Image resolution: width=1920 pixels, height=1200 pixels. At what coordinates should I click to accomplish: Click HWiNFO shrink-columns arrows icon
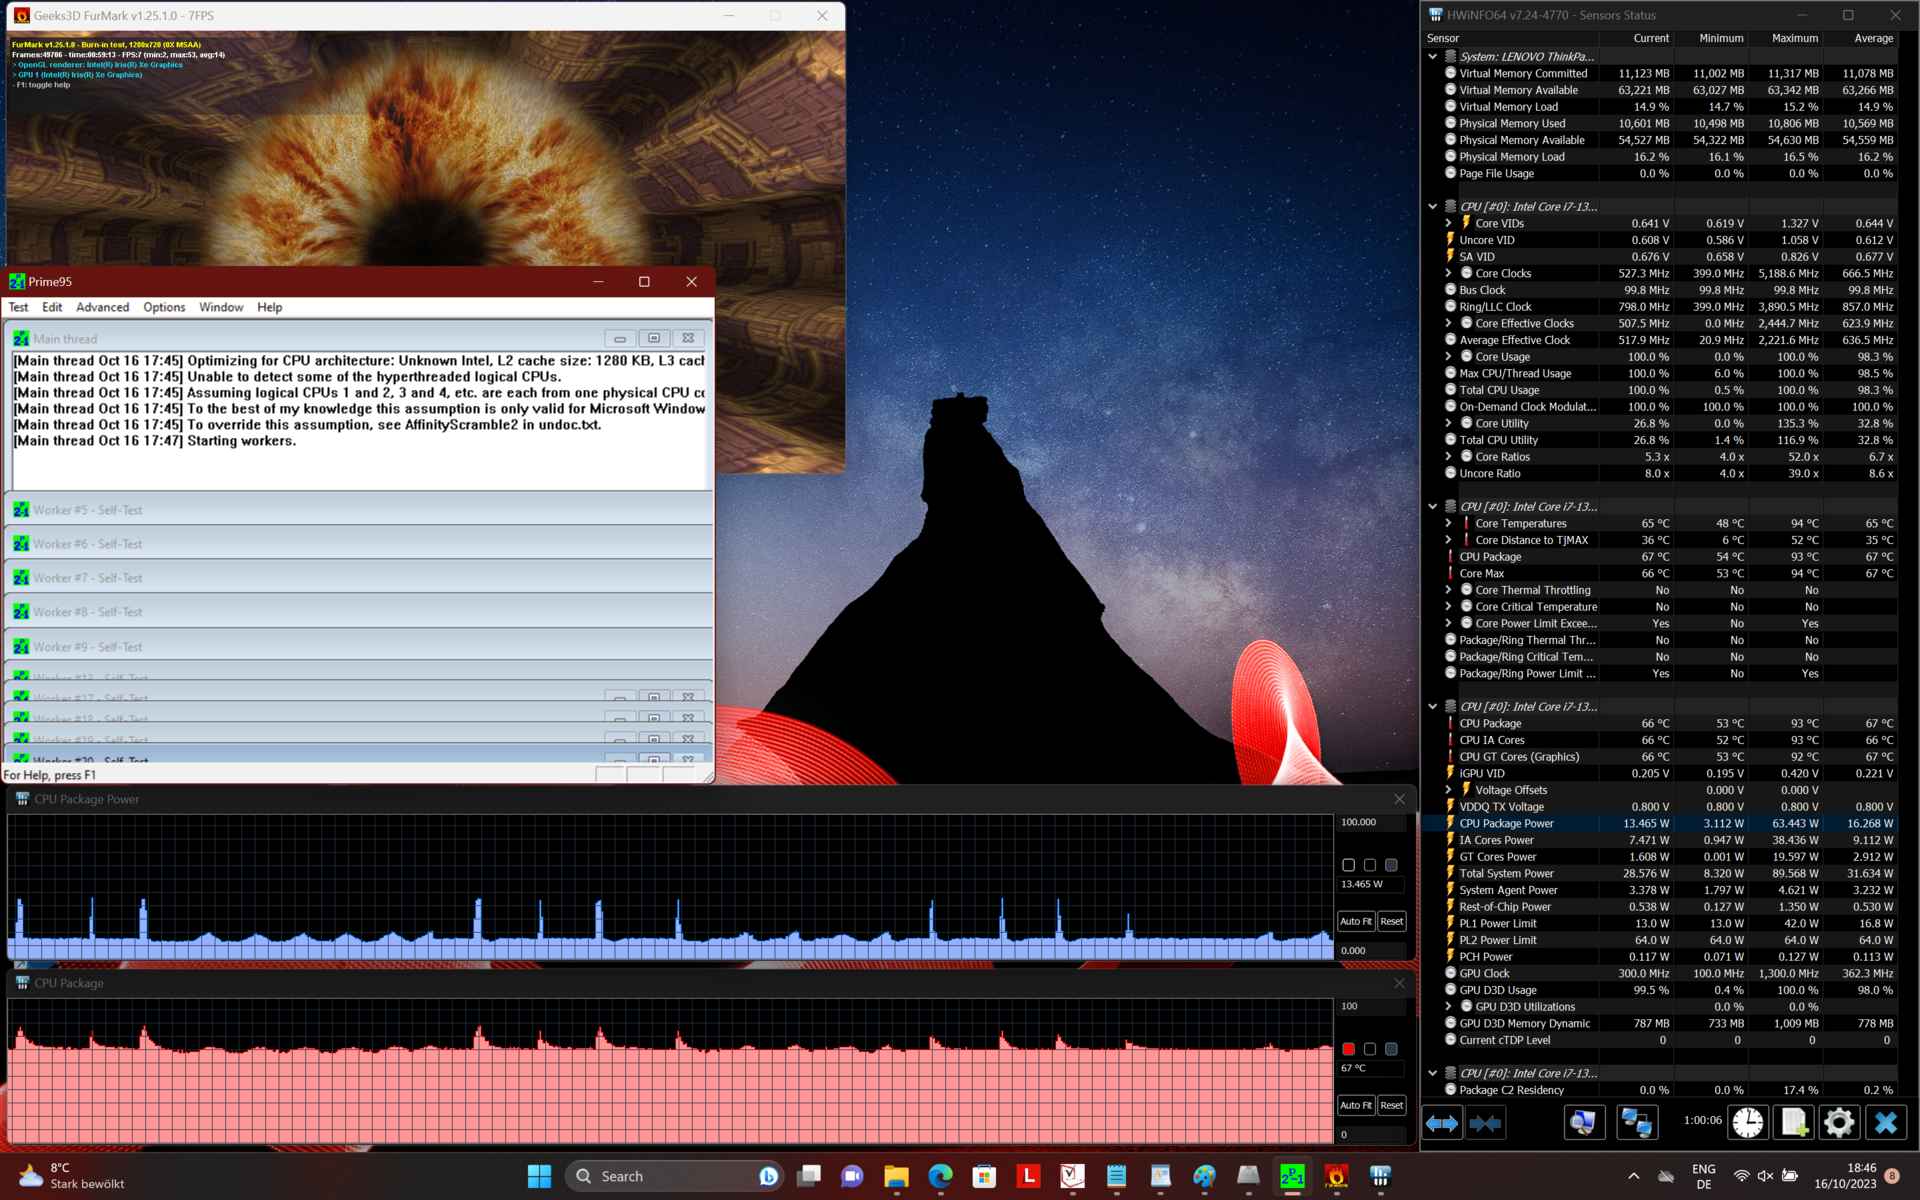1485,1123
